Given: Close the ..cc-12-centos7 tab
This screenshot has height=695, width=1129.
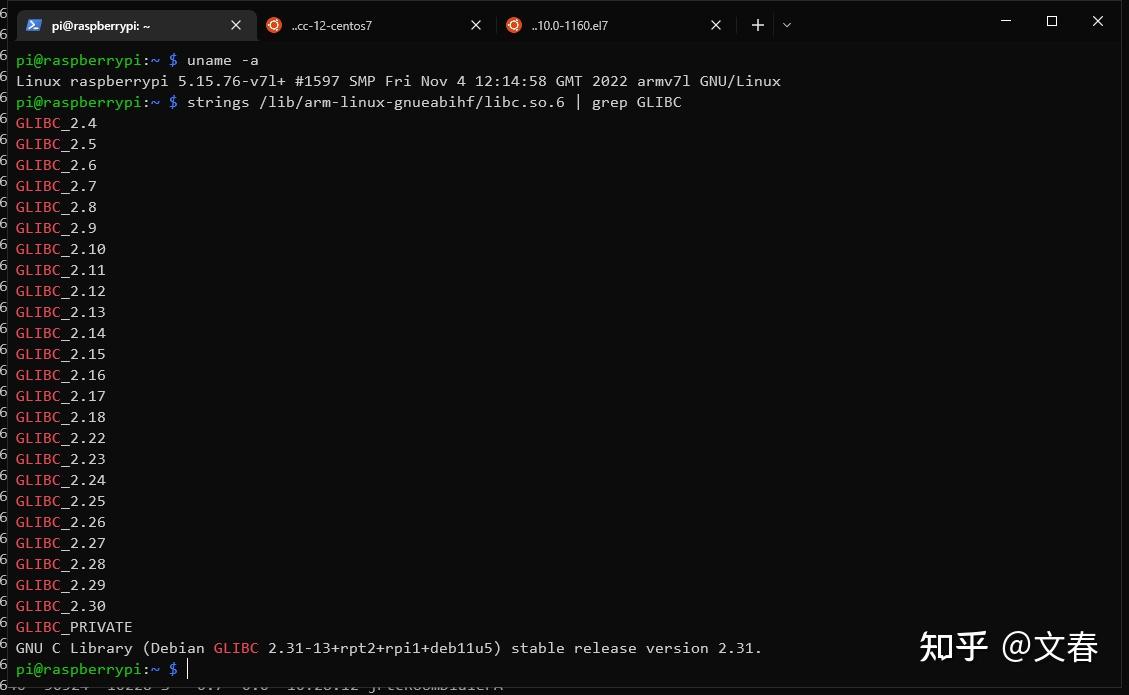Looking at the screenshot, I should point(476,25).
